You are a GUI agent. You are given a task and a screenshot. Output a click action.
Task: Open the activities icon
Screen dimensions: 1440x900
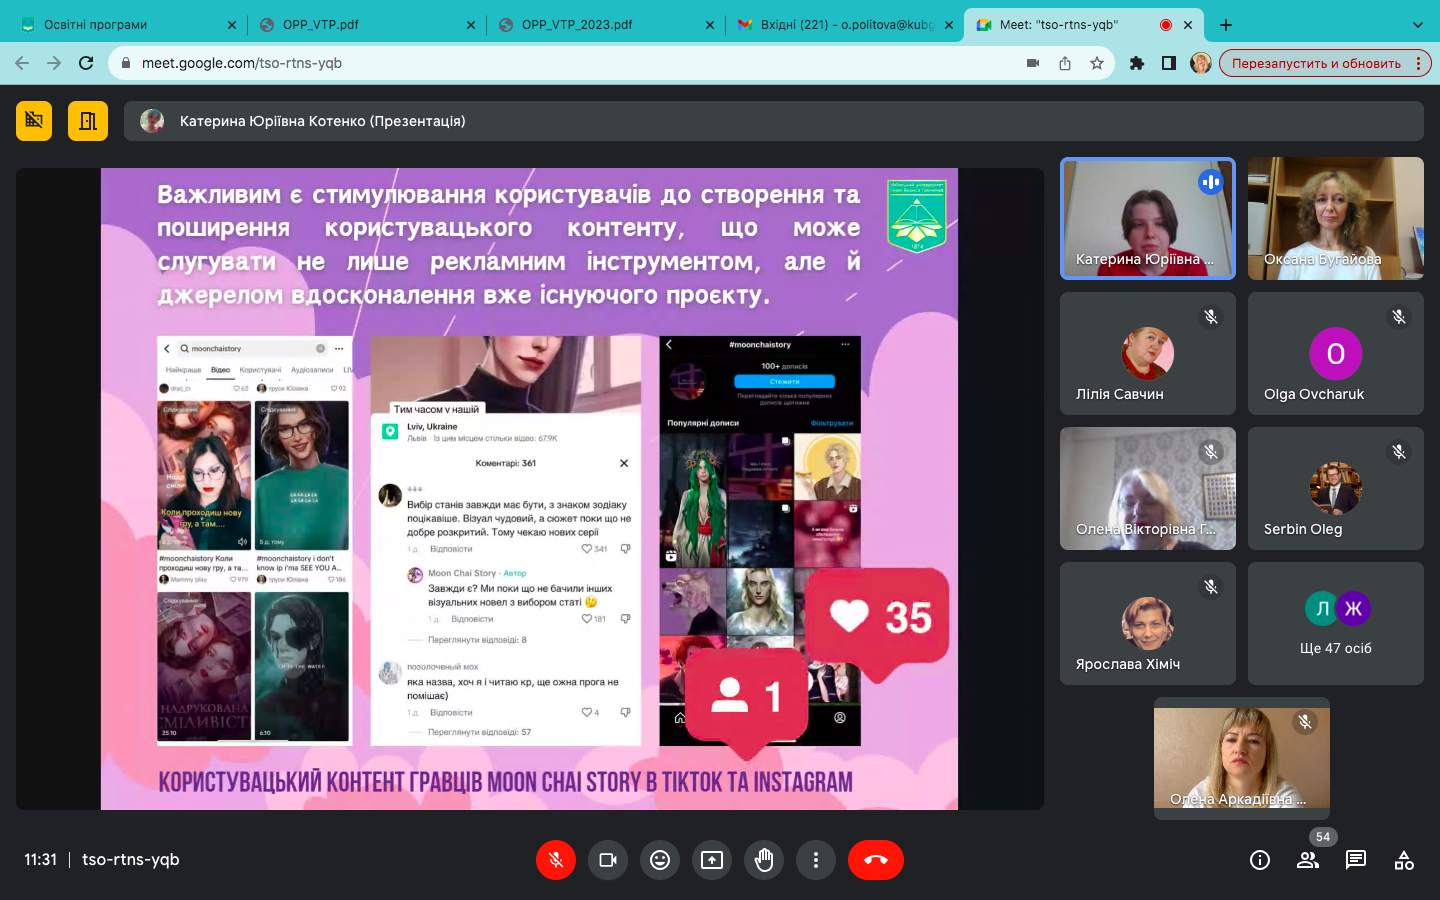(x=1404, y=860)
